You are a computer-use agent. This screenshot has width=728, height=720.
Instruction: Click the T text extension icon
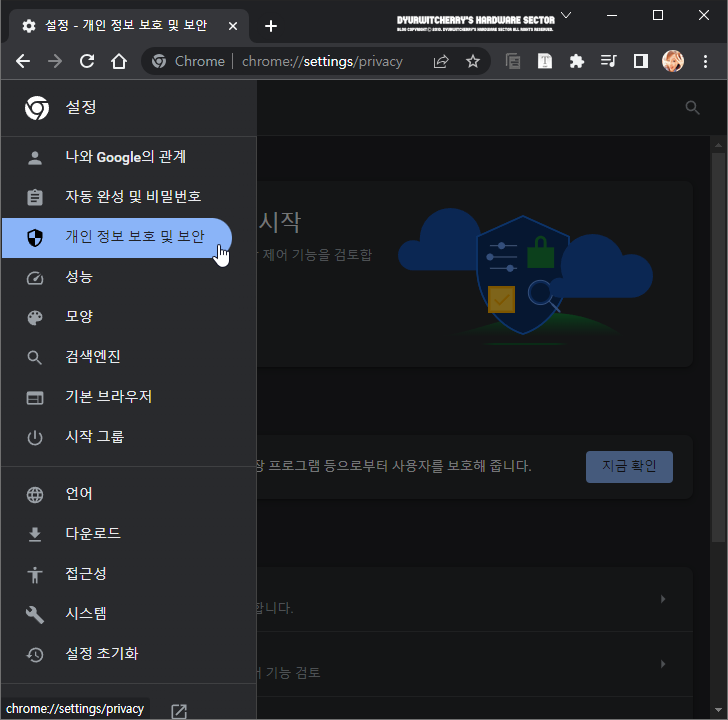click(545, 61)
